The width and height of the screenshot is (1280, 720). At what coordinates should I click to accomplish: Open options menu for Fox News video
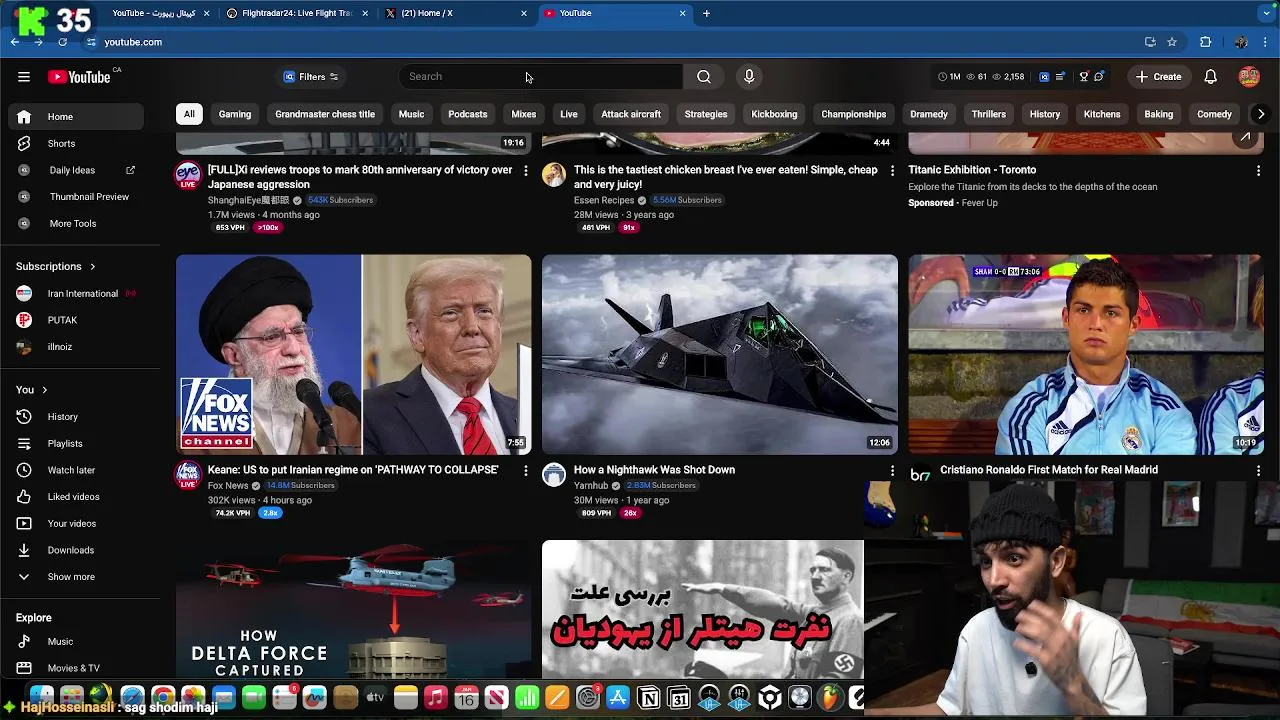point(526,471)
